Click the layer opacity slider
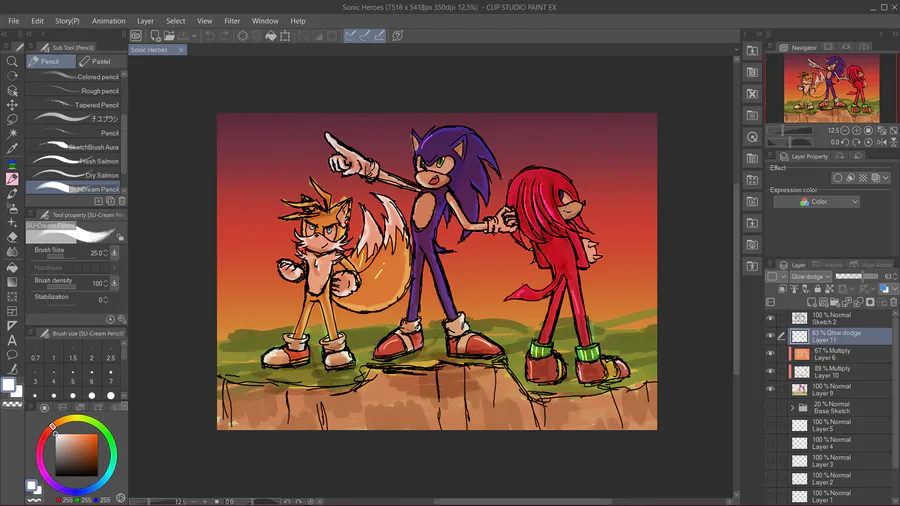The width and height of the screenshot is (900, 506). pos(858,277)
